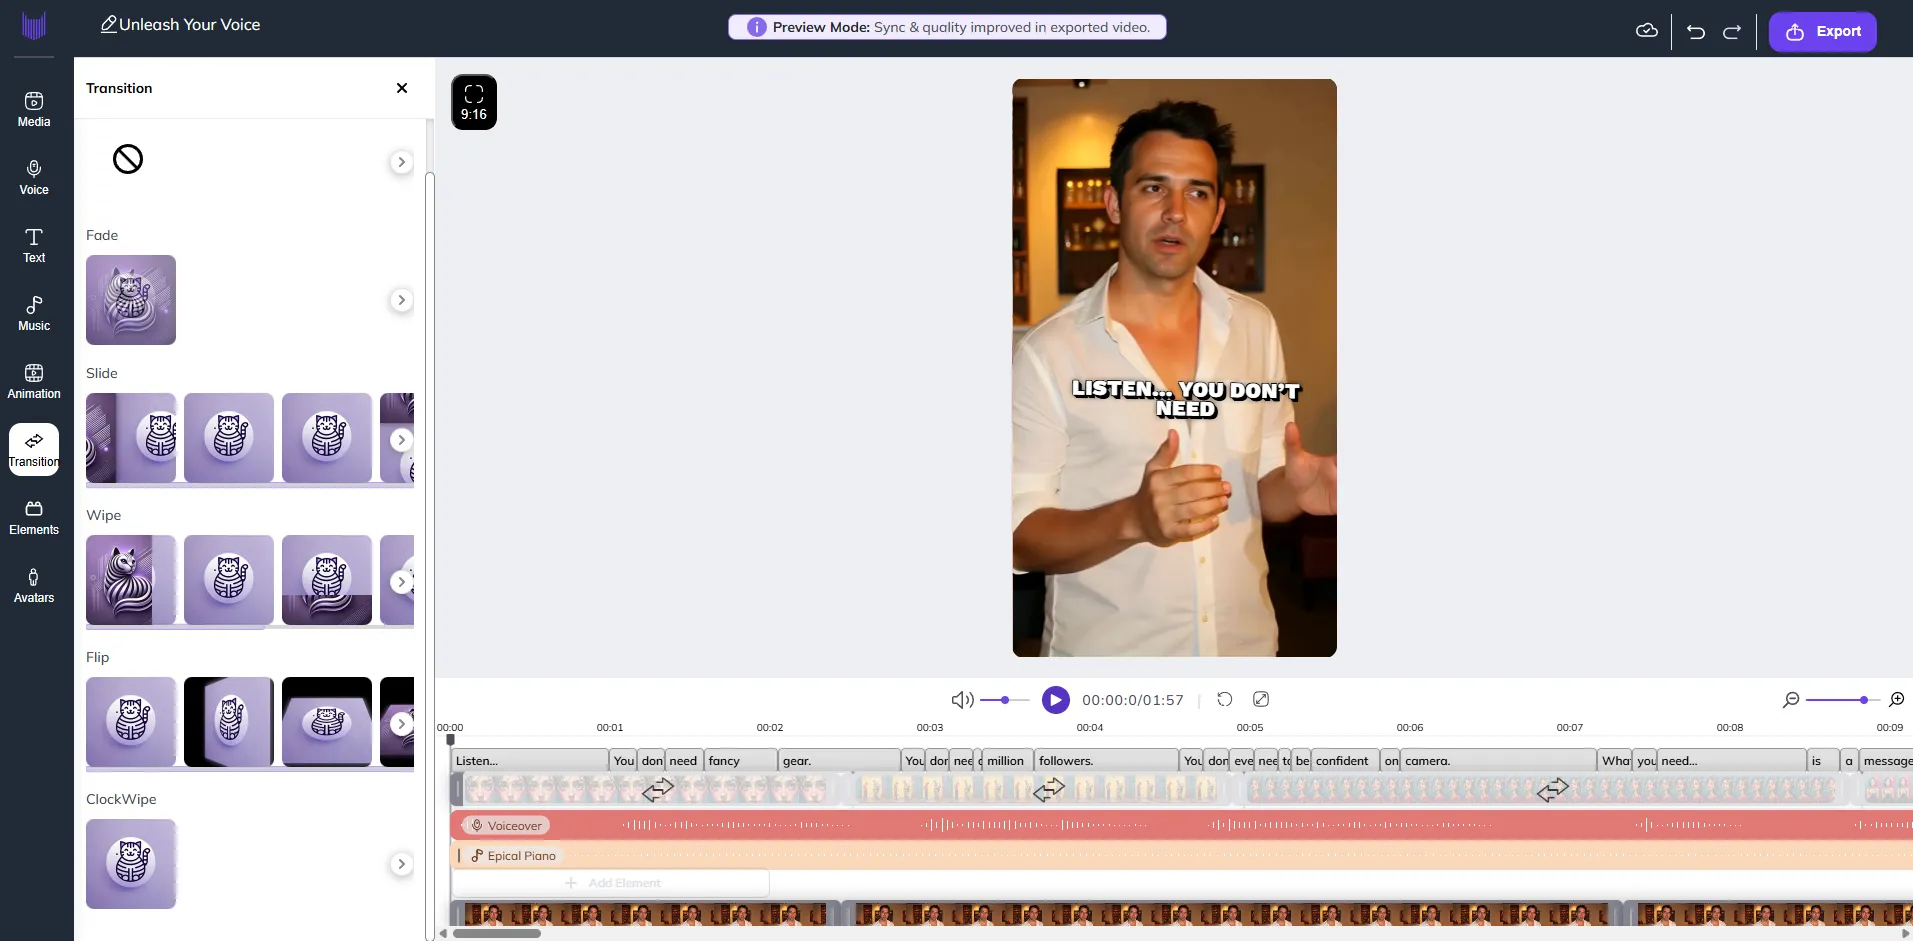Expand the Fade transitions arrow
The width and height of the screenshot is (1913, 941).
click(x=401, y=300)
